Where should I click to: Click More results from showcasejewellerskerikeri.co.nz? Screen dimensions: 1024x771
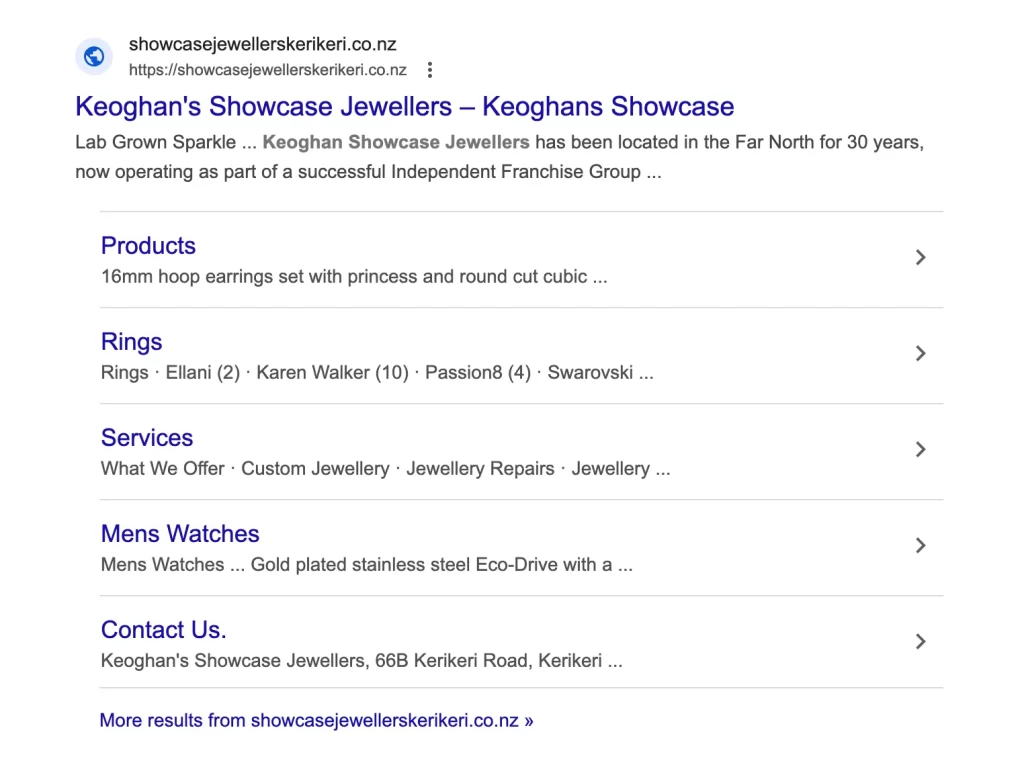click(x=316, y=720)
